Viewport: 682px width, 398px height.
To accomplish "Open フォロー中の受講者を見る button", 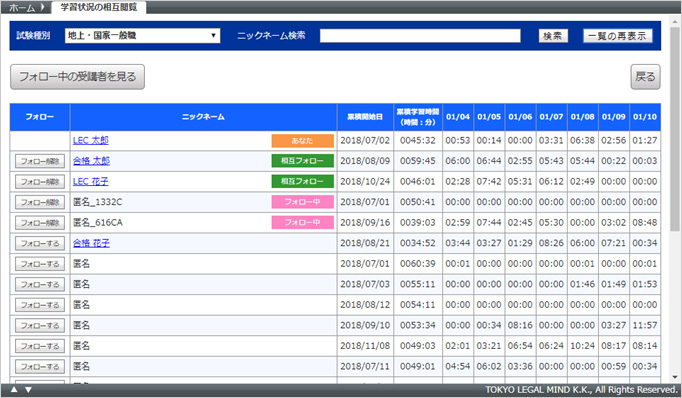I will pyautogui.click(x=77, y=77).
